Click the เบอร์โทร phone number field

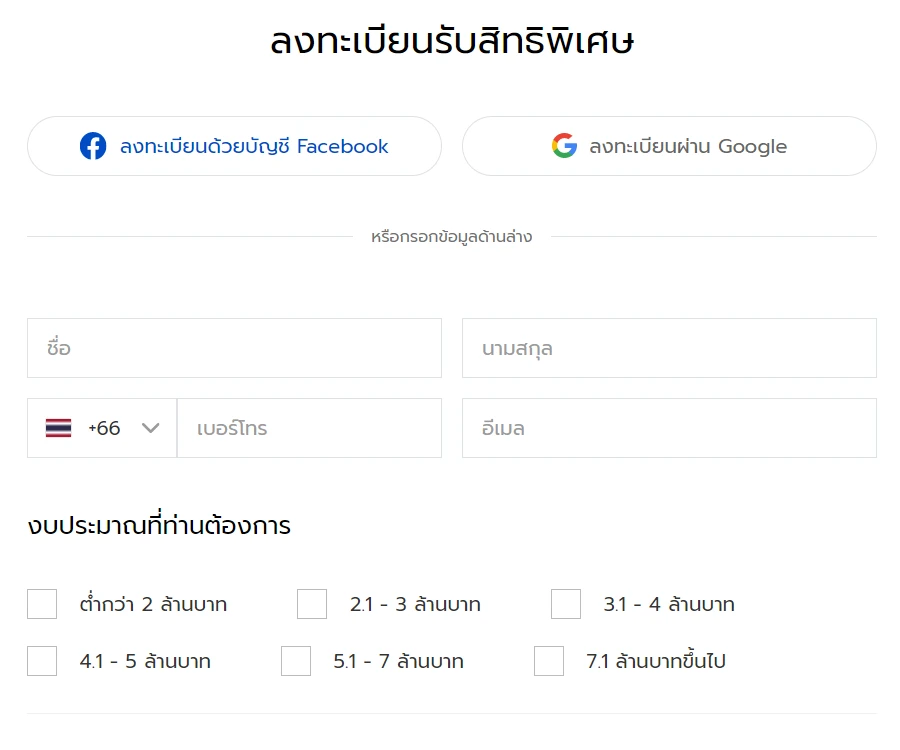coord(309,428)
